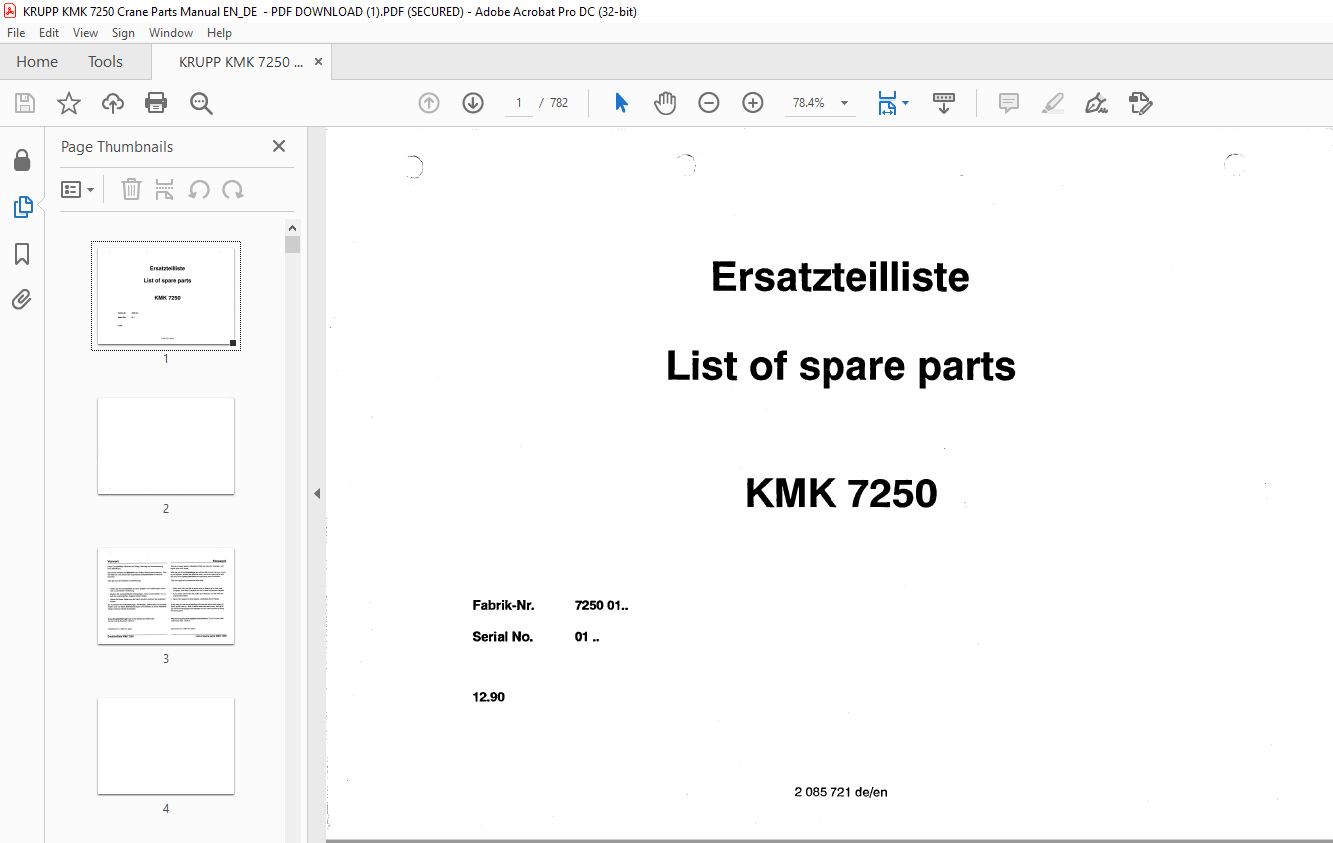
Task: Open thumbnail options dropdown menu
Action: 78,189
